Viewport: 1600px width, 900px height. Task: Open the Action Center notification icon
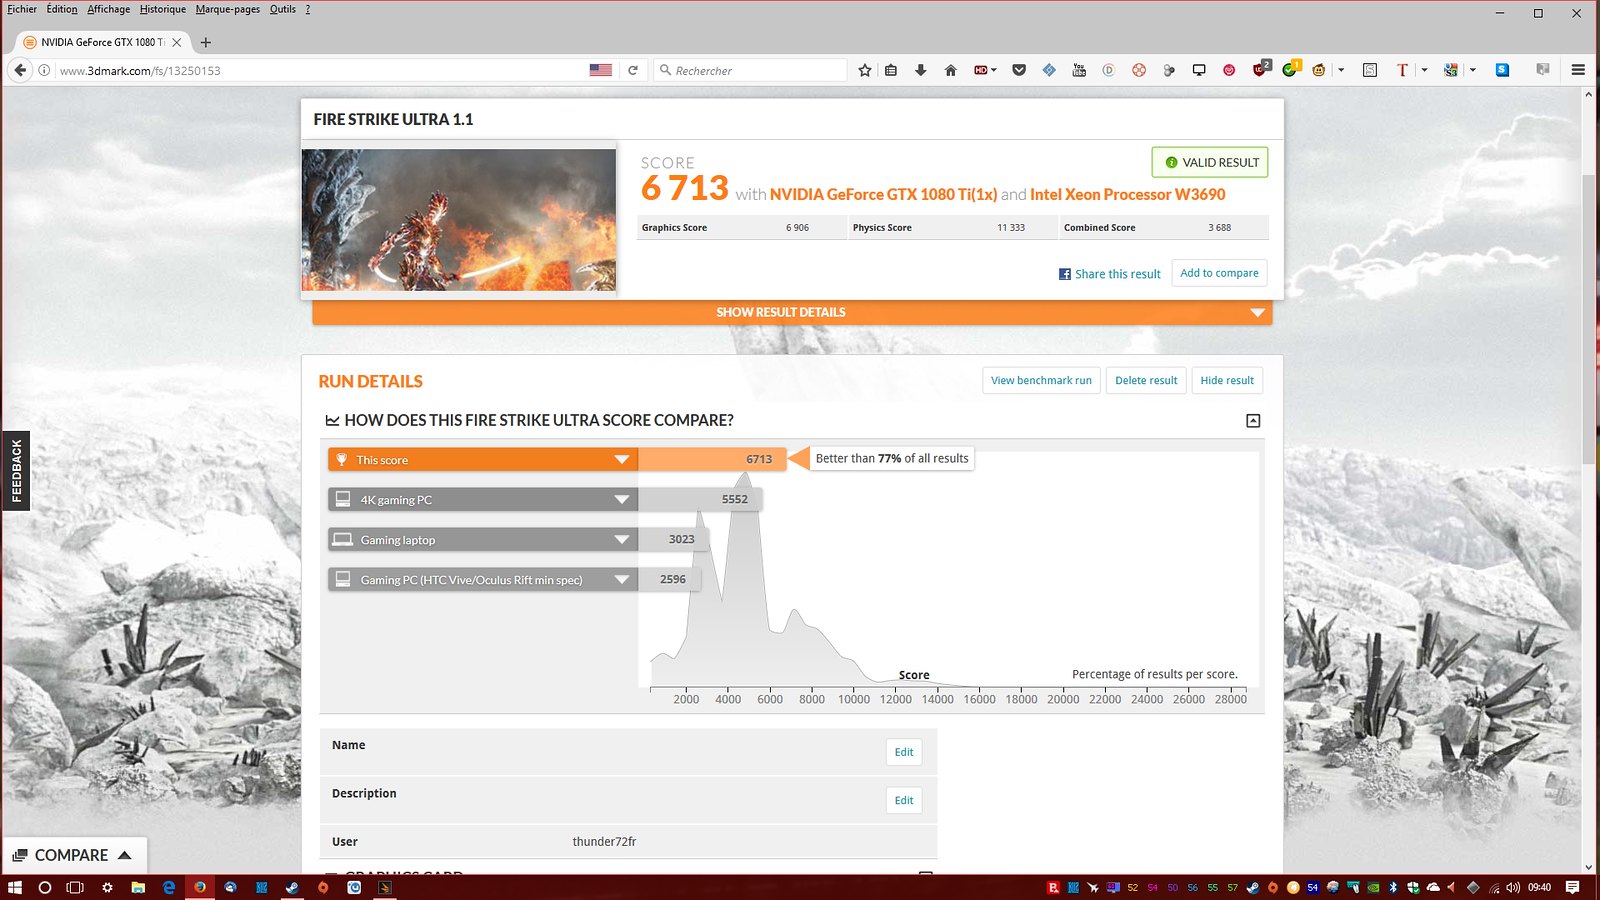[x=1572, y=887]
